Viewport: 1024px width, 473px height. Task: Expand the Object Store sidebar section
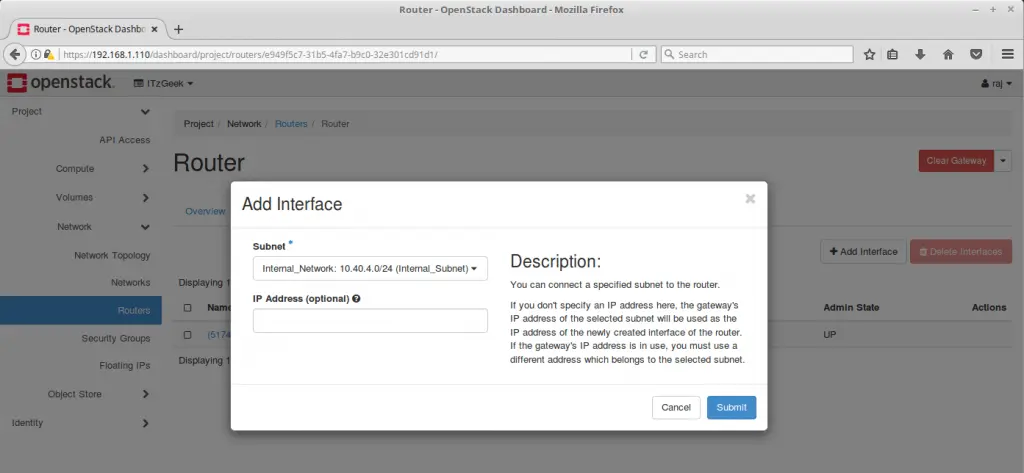coord(145,394)
